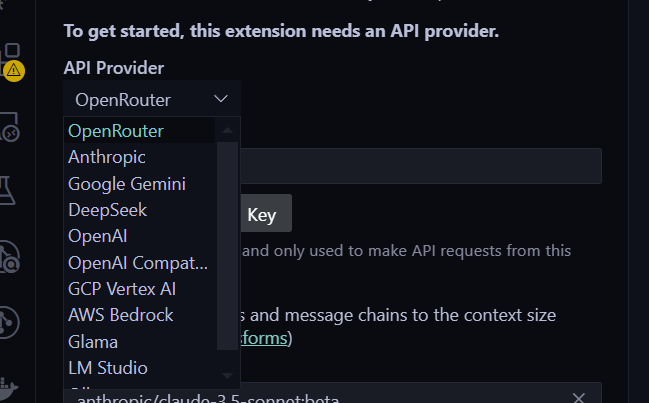
Task: Select LM Studio as provider
Action: point(108,368)
